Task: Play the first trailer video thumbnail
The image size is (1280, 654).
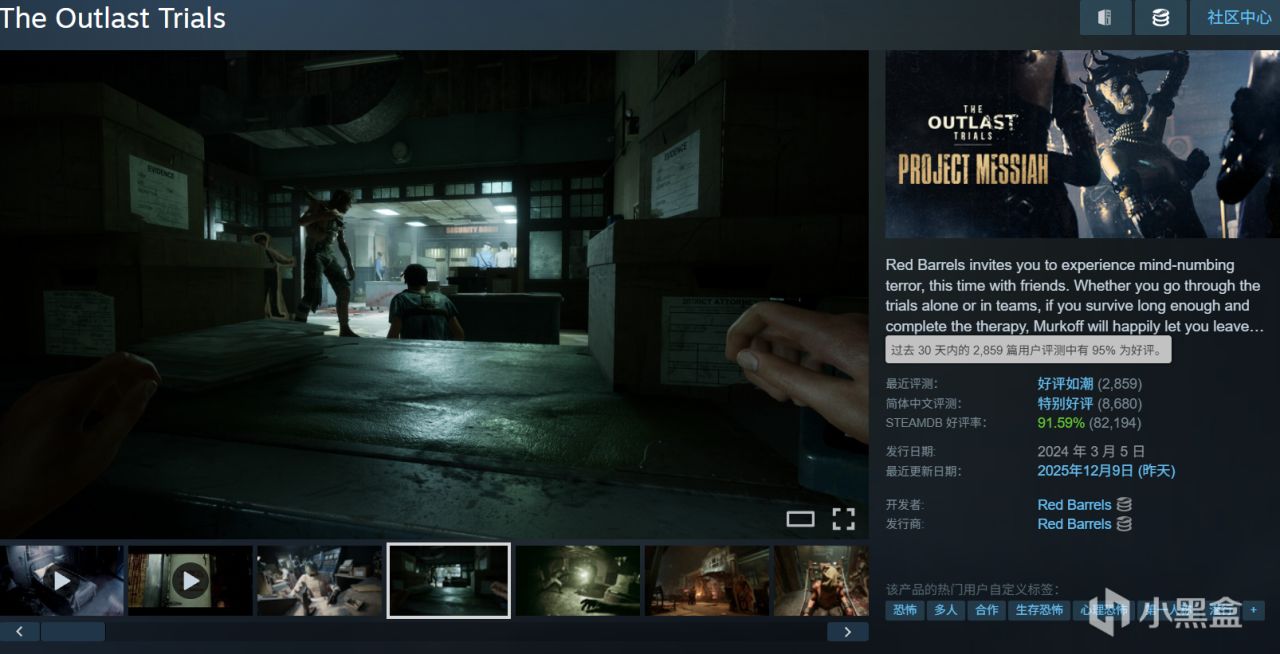Action: [62, 581]
